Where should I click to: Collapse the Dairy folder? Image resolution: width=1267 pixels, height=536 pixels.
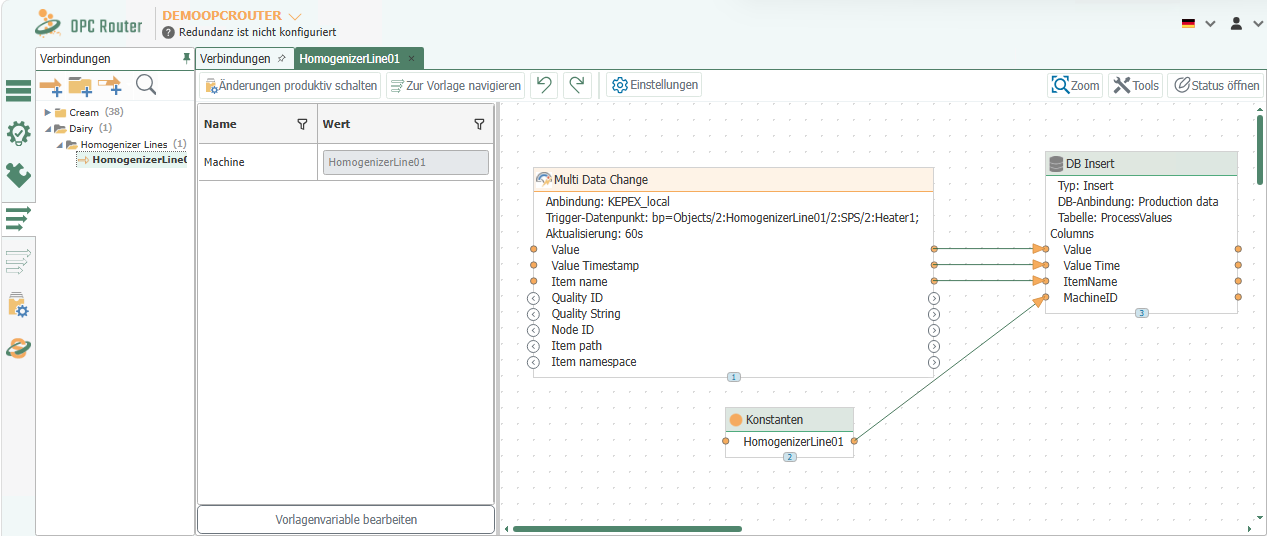click(48, 129)
